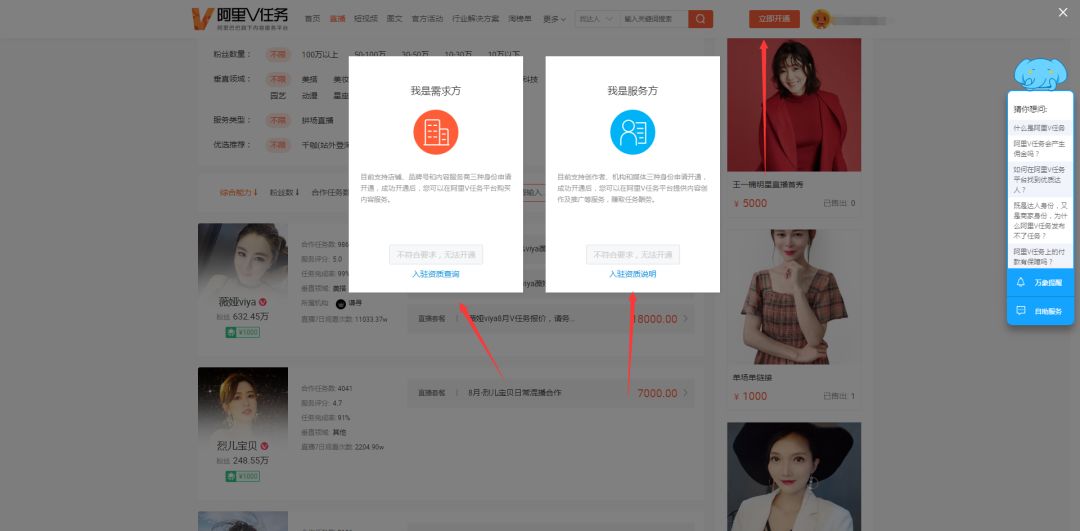Click the black 谦寻 agency icon
The width and height of the screenshot is (1080, 531).
click(x=340, y=304)
